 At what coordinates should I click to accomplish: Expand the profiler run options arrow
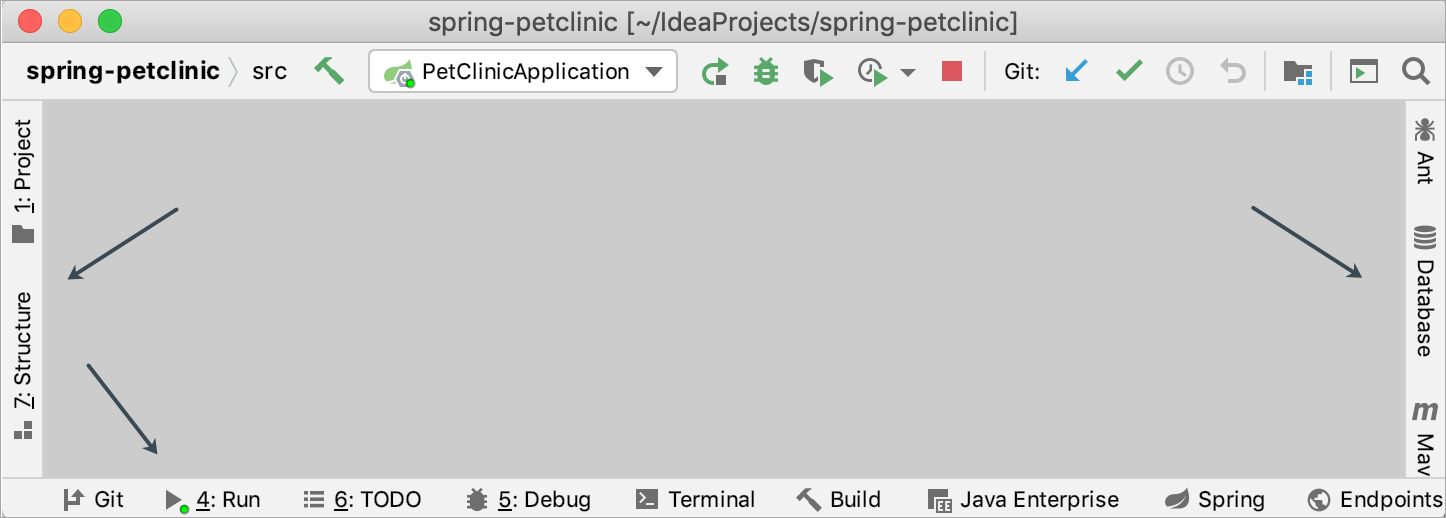coord(908,73)
